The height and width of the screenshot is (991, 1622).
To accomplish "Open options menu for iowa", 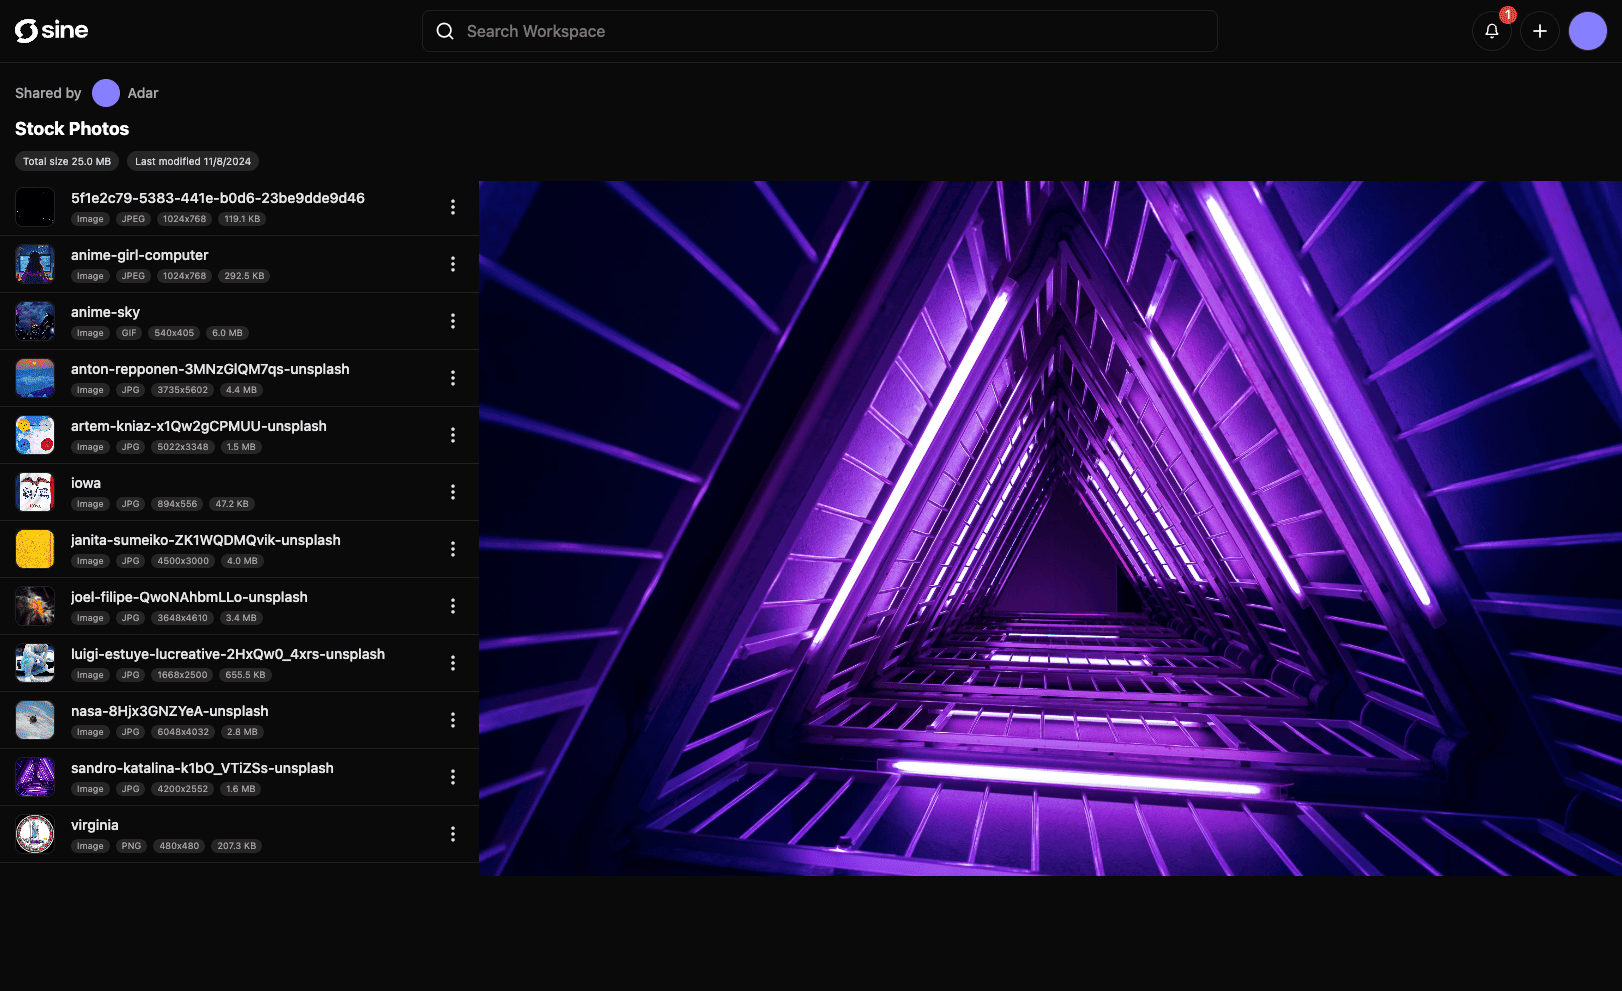I will click(453, 492).
